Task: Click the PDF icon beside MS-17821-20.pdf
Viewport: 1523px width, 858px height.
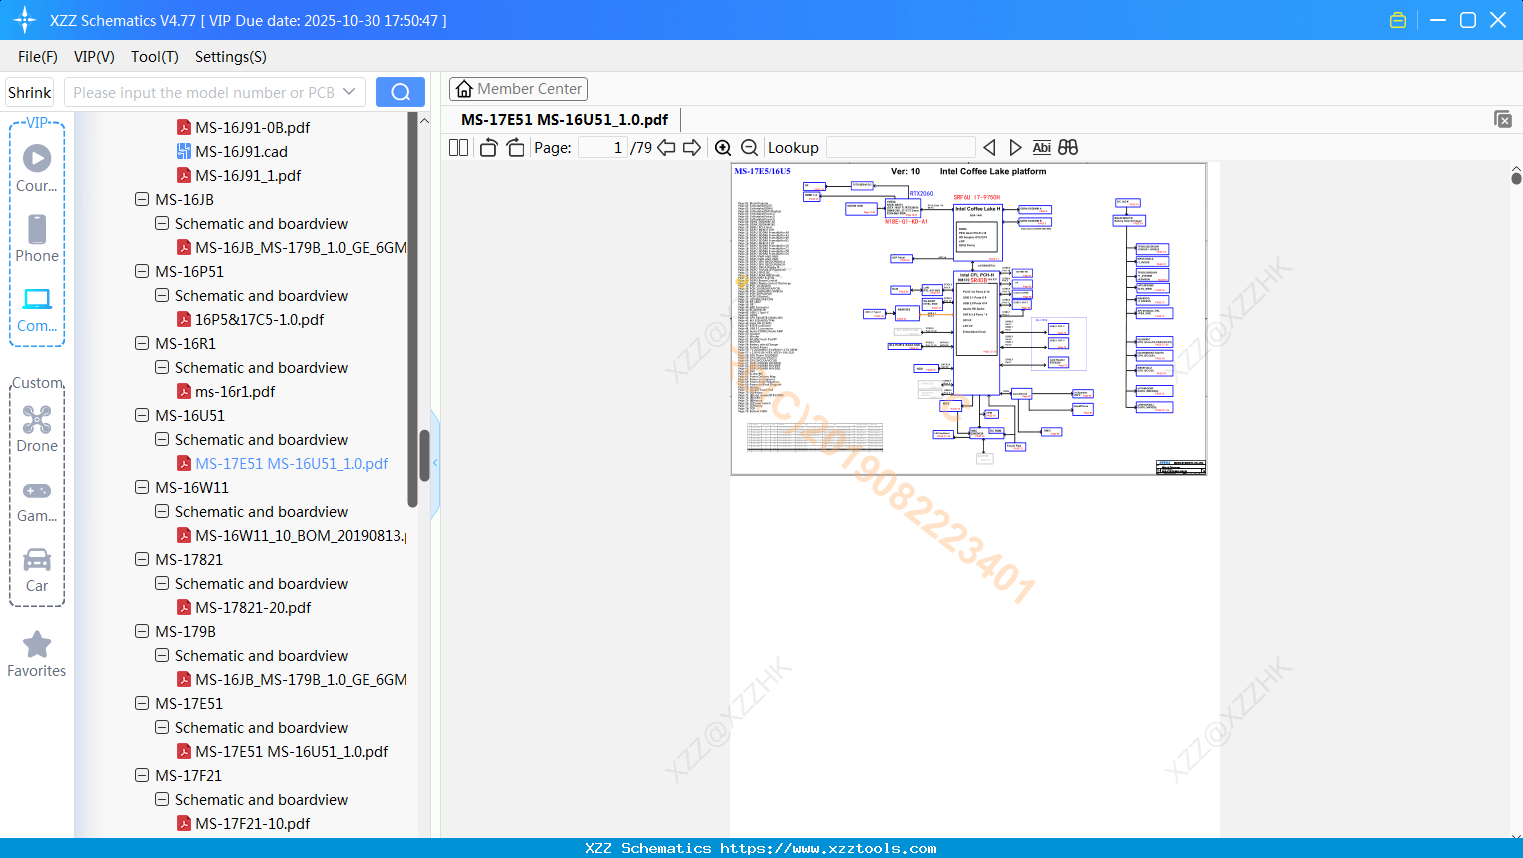Action: click(x=184, y=607)
